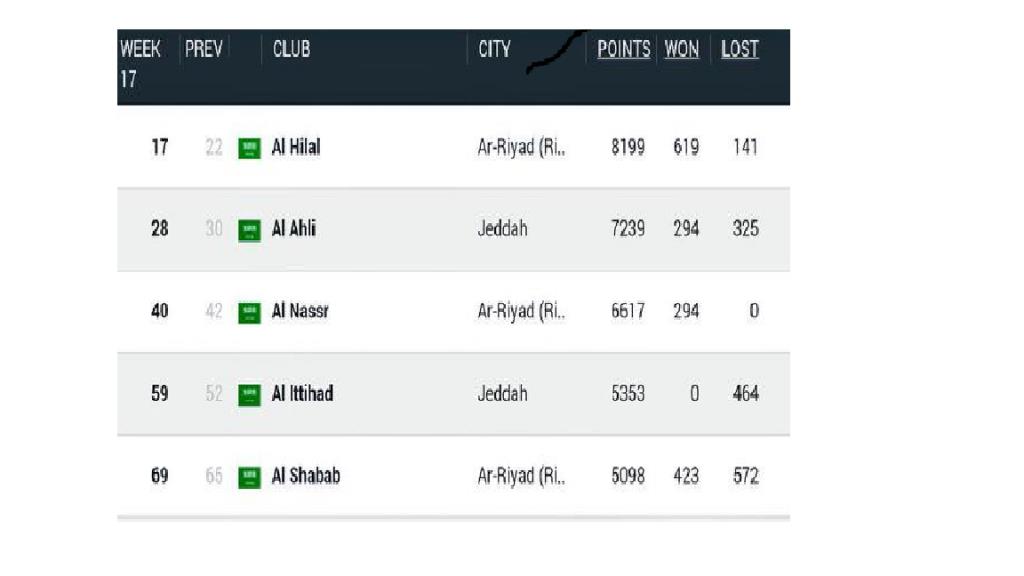Select the Al Nassr club name

coord(300,311)
